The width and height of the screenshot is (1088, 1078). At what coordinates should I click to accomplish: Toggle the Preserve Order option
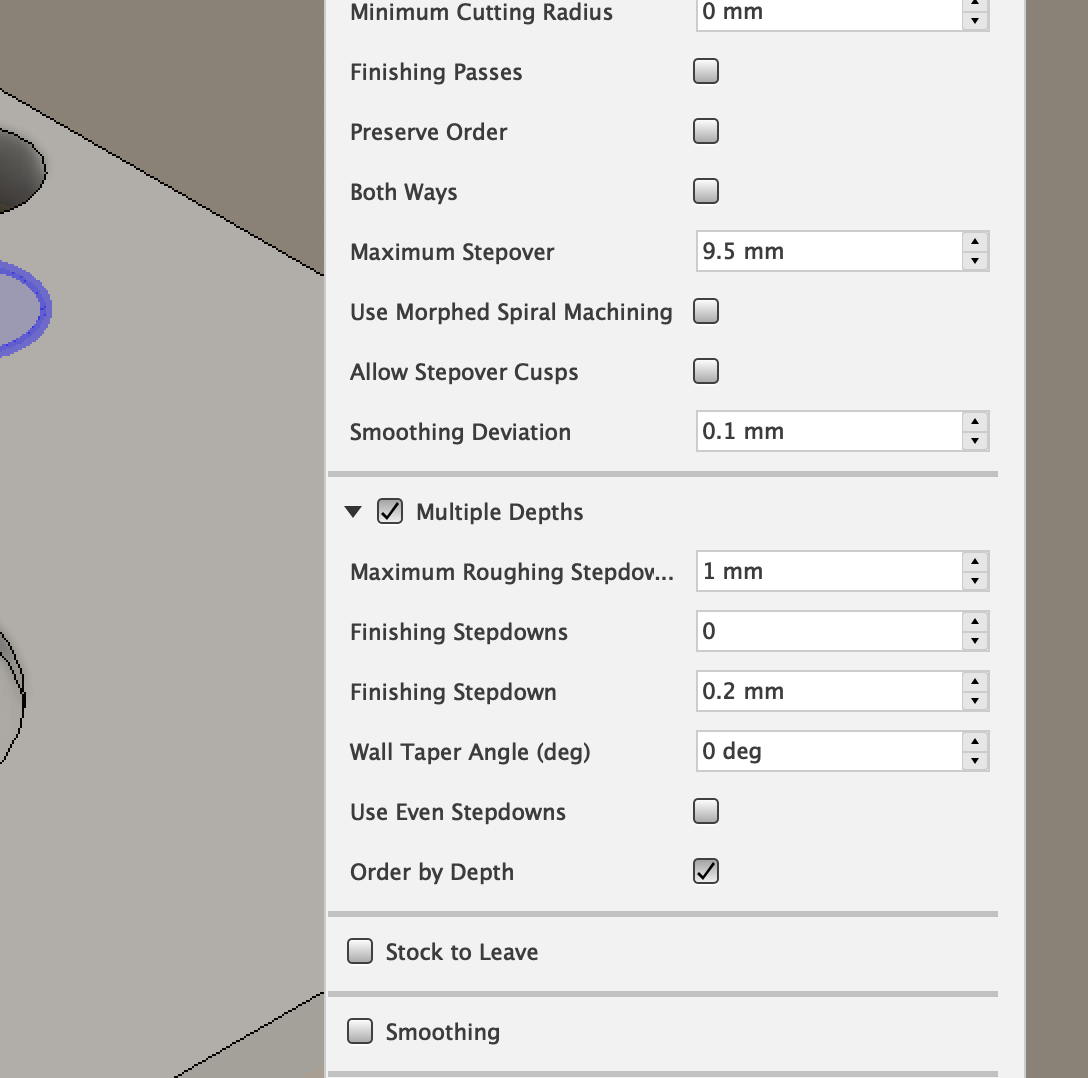tap(706, 131)
